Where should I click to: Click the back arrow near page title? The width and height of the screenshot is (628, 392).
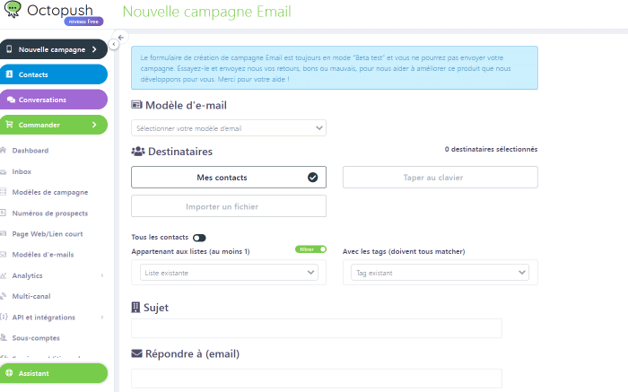tap(121, 37)
